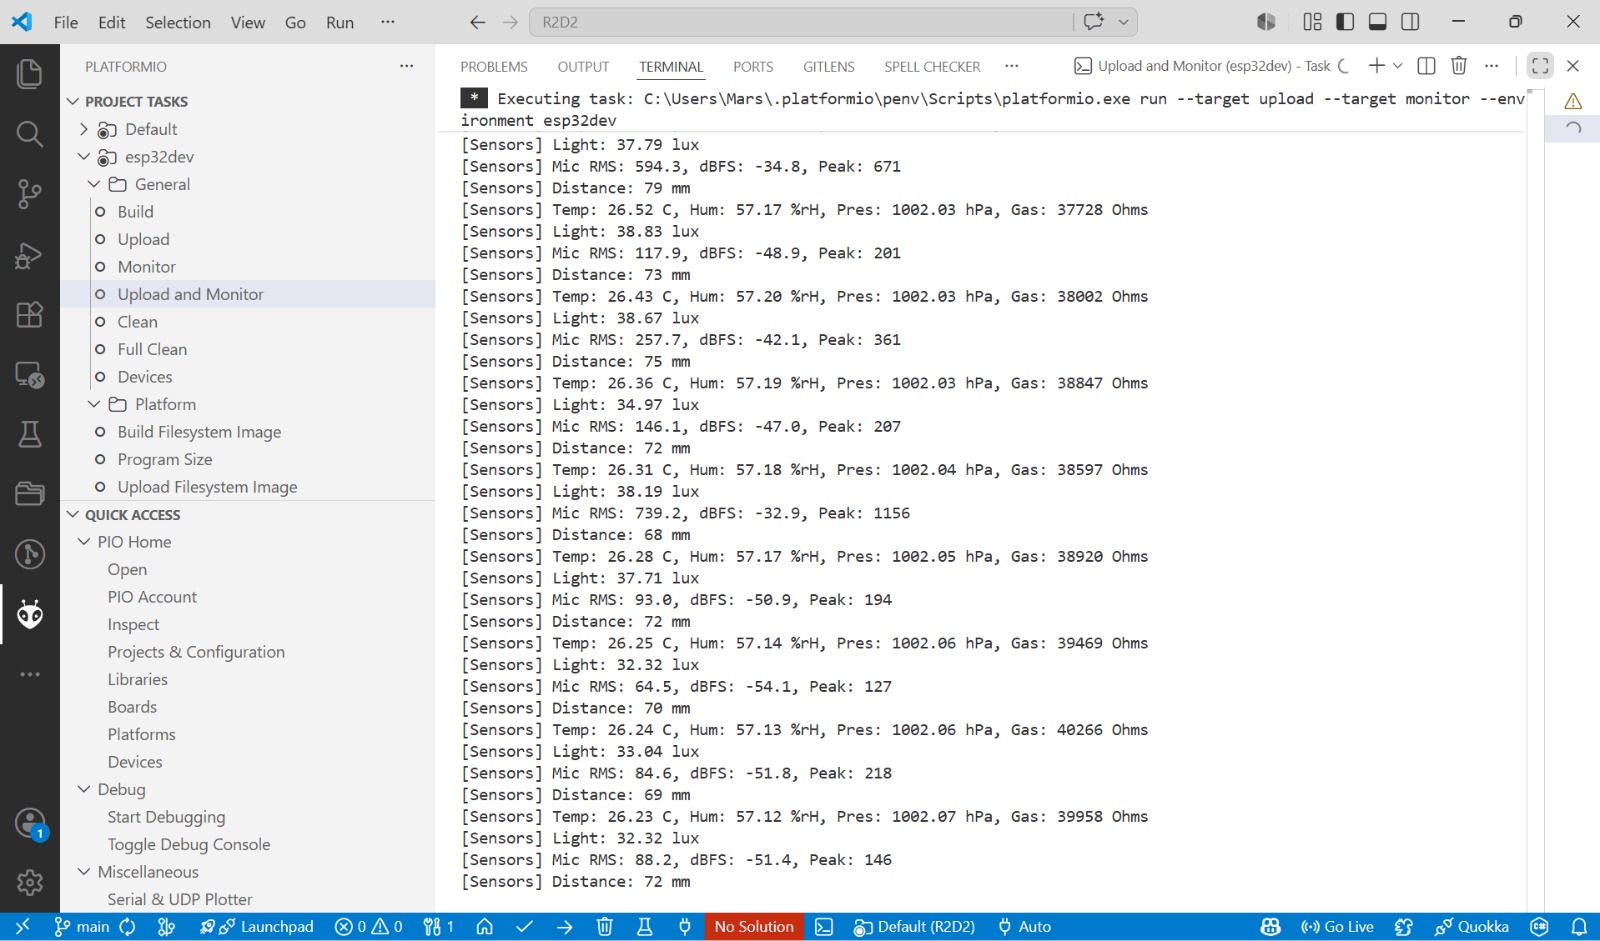Image resolution: width=1600 pixels, height=941 pixels.
Task: Open the Selection menu
Action: tap(178, 22)
